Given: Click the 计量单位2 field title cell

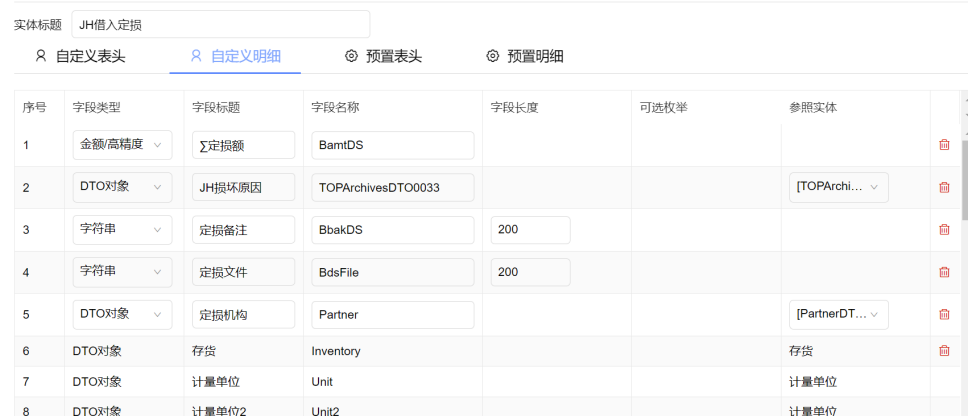Looking at the screenshot, I should (243, 409).
